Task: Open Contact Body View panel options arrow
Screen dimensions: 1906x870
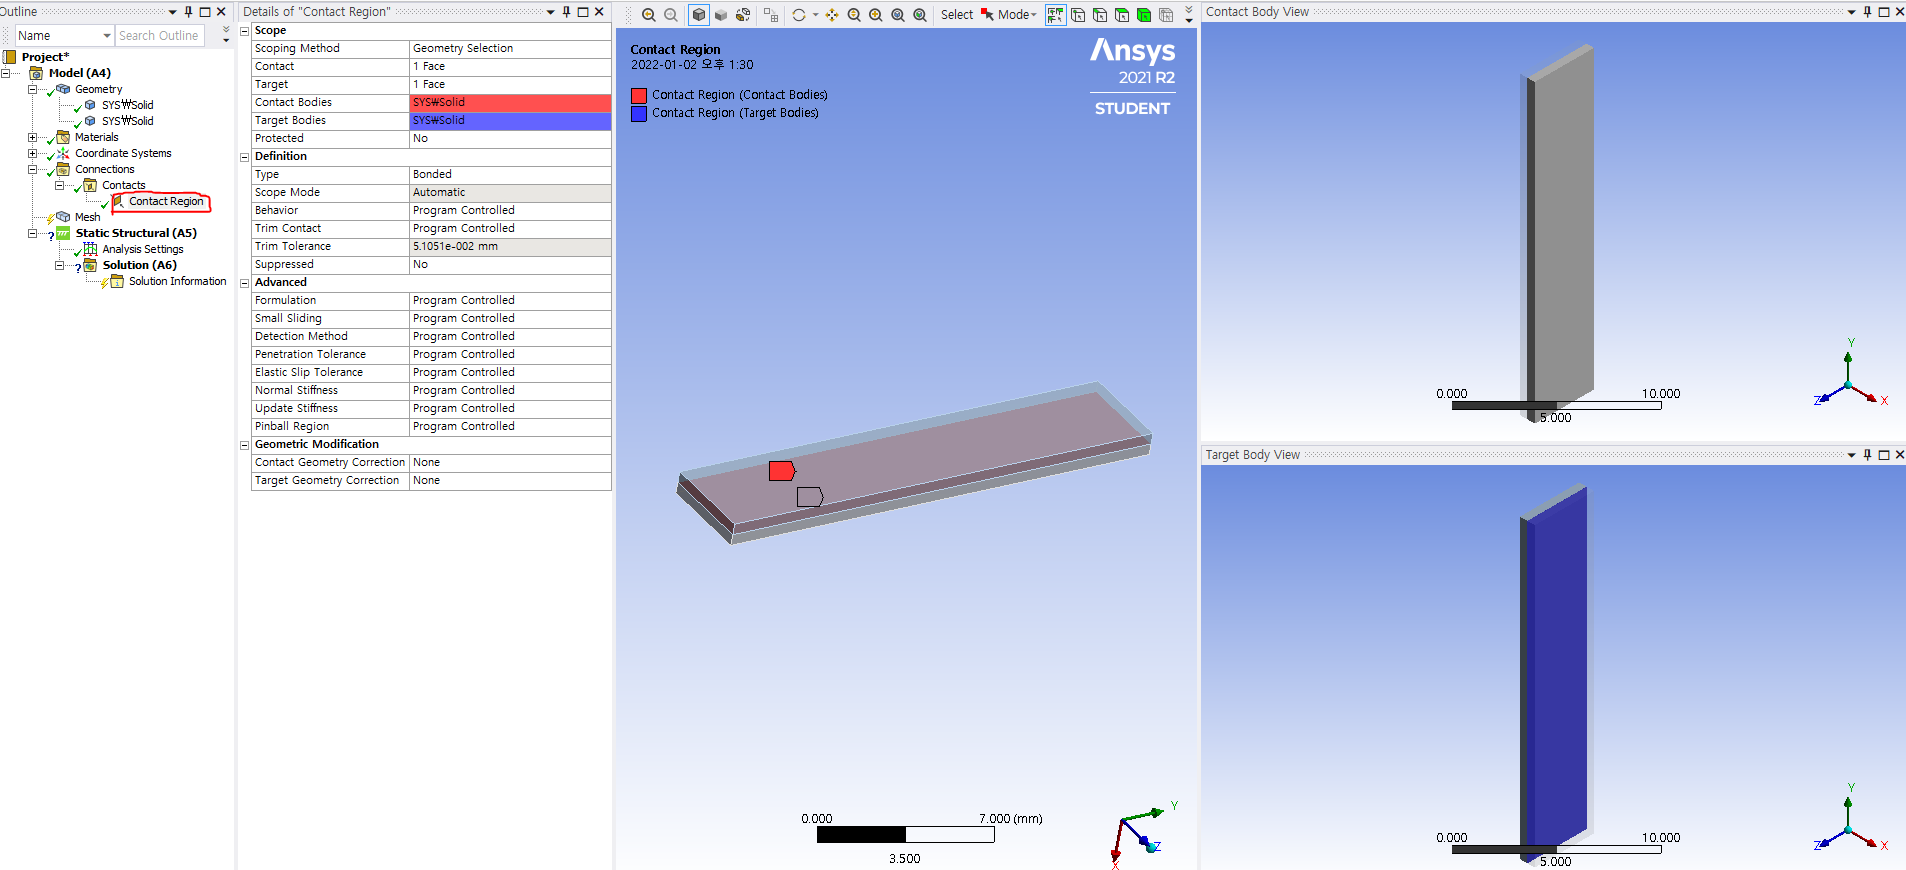Action: (x=1851, y=12)
